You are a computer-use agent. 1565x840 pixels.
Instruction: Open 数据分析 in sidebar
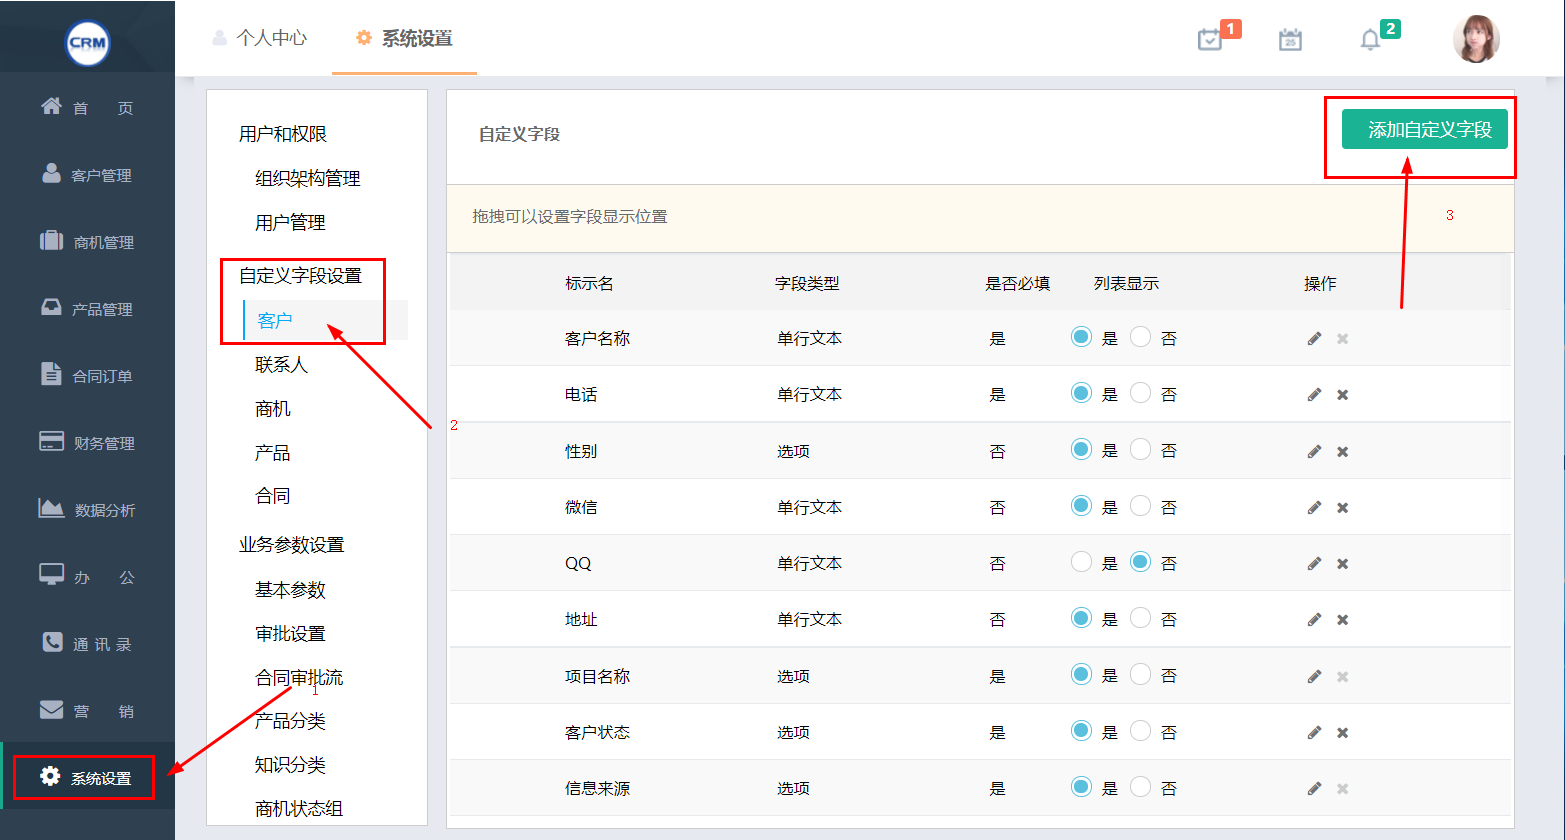(87, 509)
